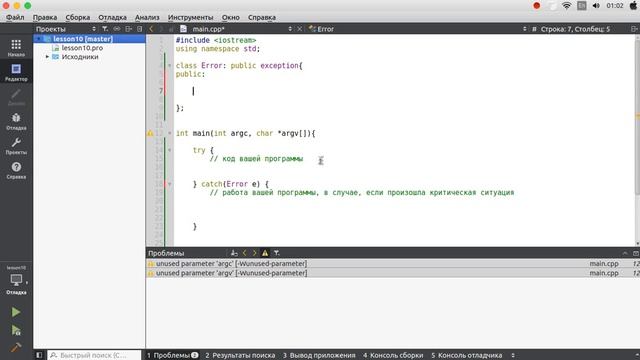640x360 pixels.
Task: Open kit selector lesson10 monitor icon
Action: [x=16, y=280]
